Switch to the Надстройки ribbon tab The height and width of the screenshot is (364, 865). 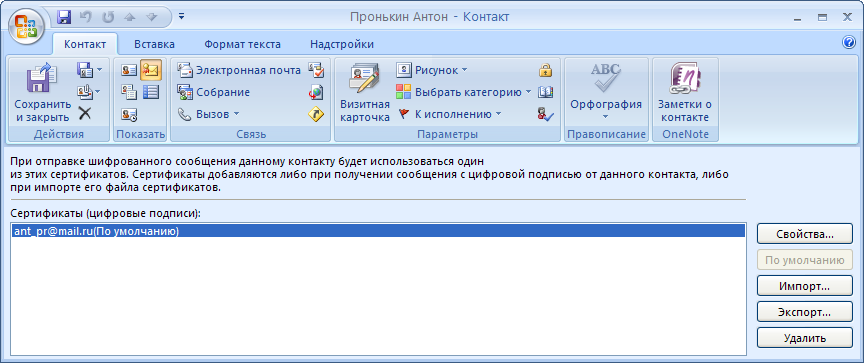[341, 44]
